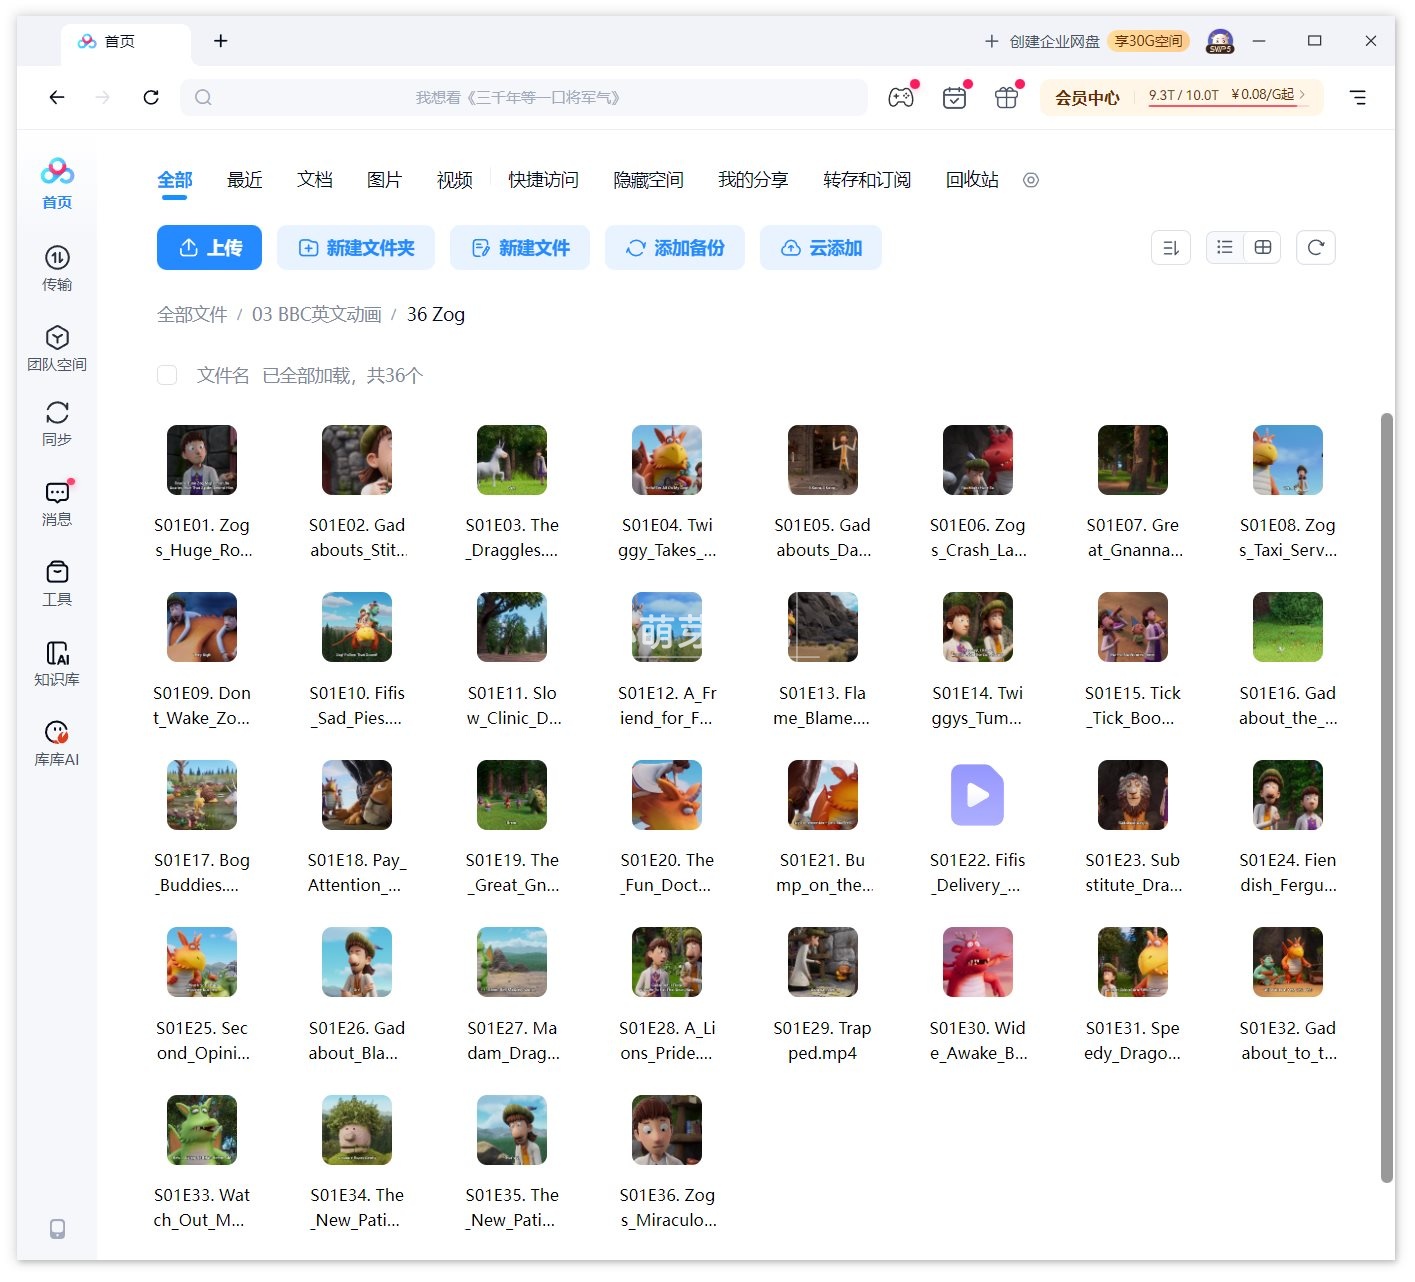Viewport: 1415px width, 1282px height.
Task: Switch to the 视频 tab
Action: pyautogui.click(x=454, y=180)
